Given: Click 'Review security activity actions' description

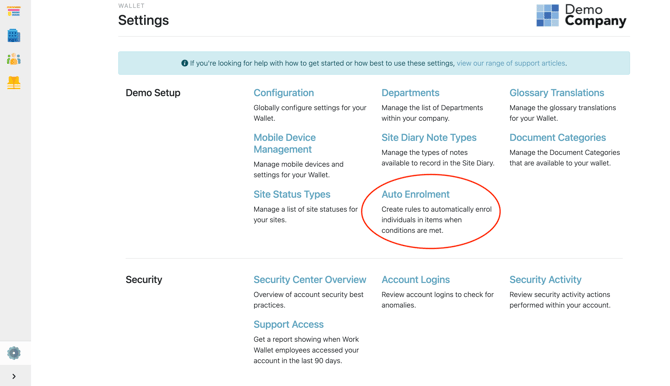Looking at the screenshot, I should (x=560, y=300).
